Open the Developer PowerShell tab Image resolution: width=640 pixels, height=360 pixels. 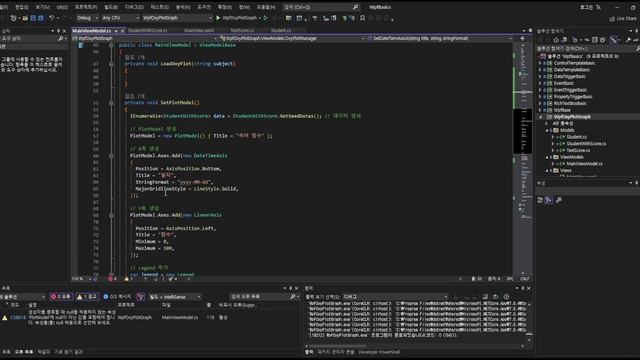(379, 352)
